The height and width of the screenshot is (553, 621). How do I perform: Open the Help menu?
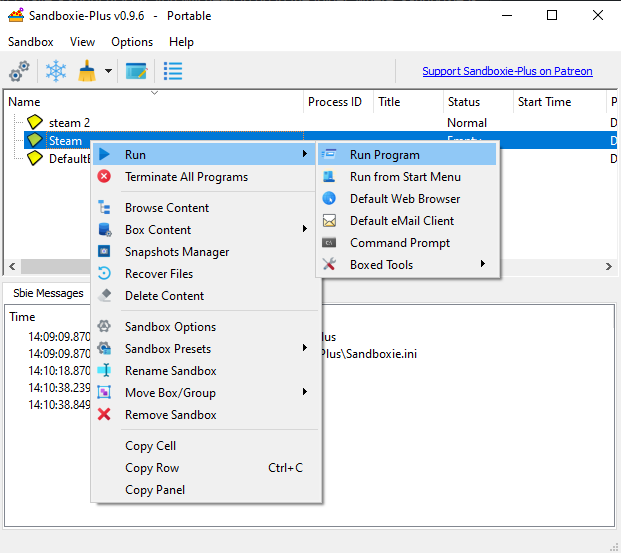181,42
